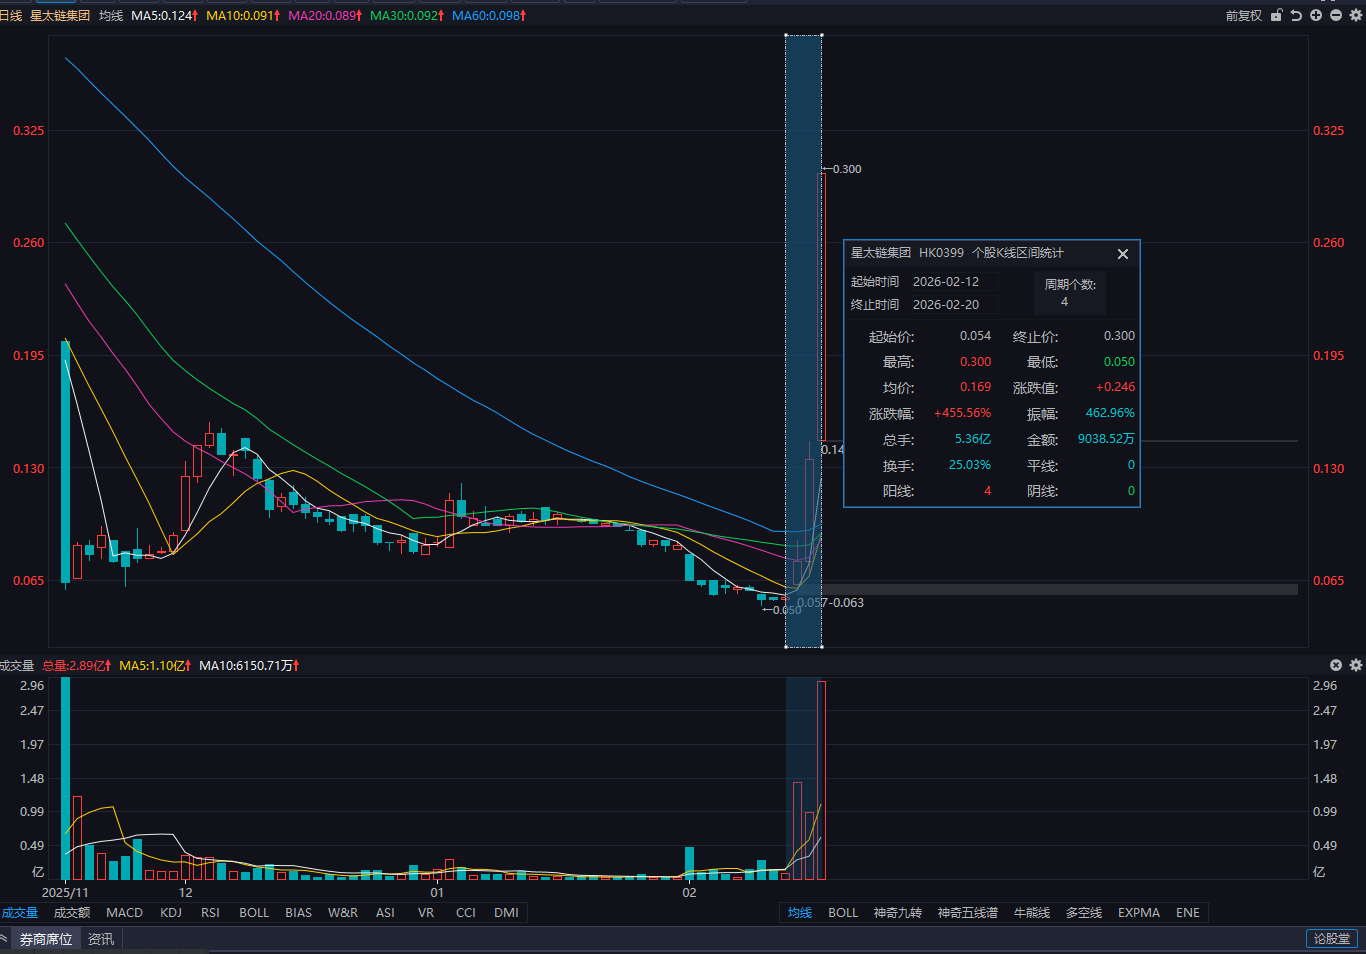The height and width of the screenshot is (954, 1366).
Task: Switch sub-chart to VR indicator
Action: [x=426, y=913]
